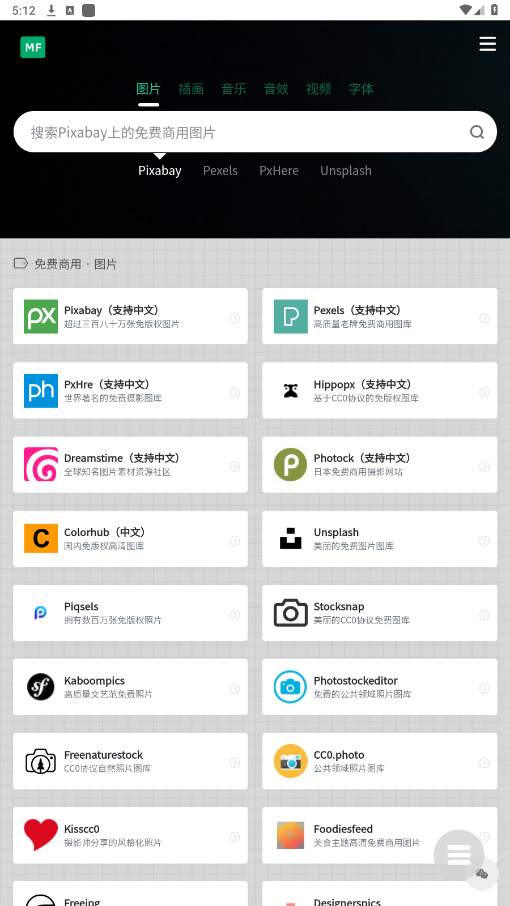Image resolution: width=510 pixels, height=906 pixels.
Task: Tap the Photock olive P logo
Action: [x=291, y=465]
